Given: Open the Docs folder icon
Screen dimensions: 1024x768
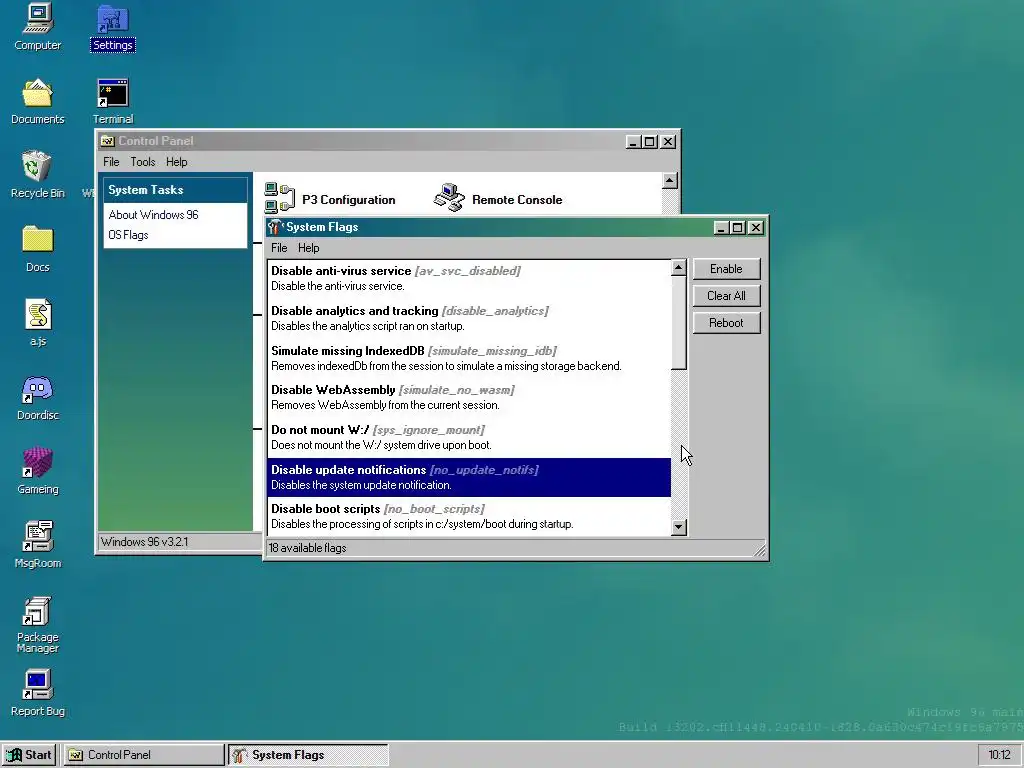Looking at the screenshot, I should click(x=38, y=248).
